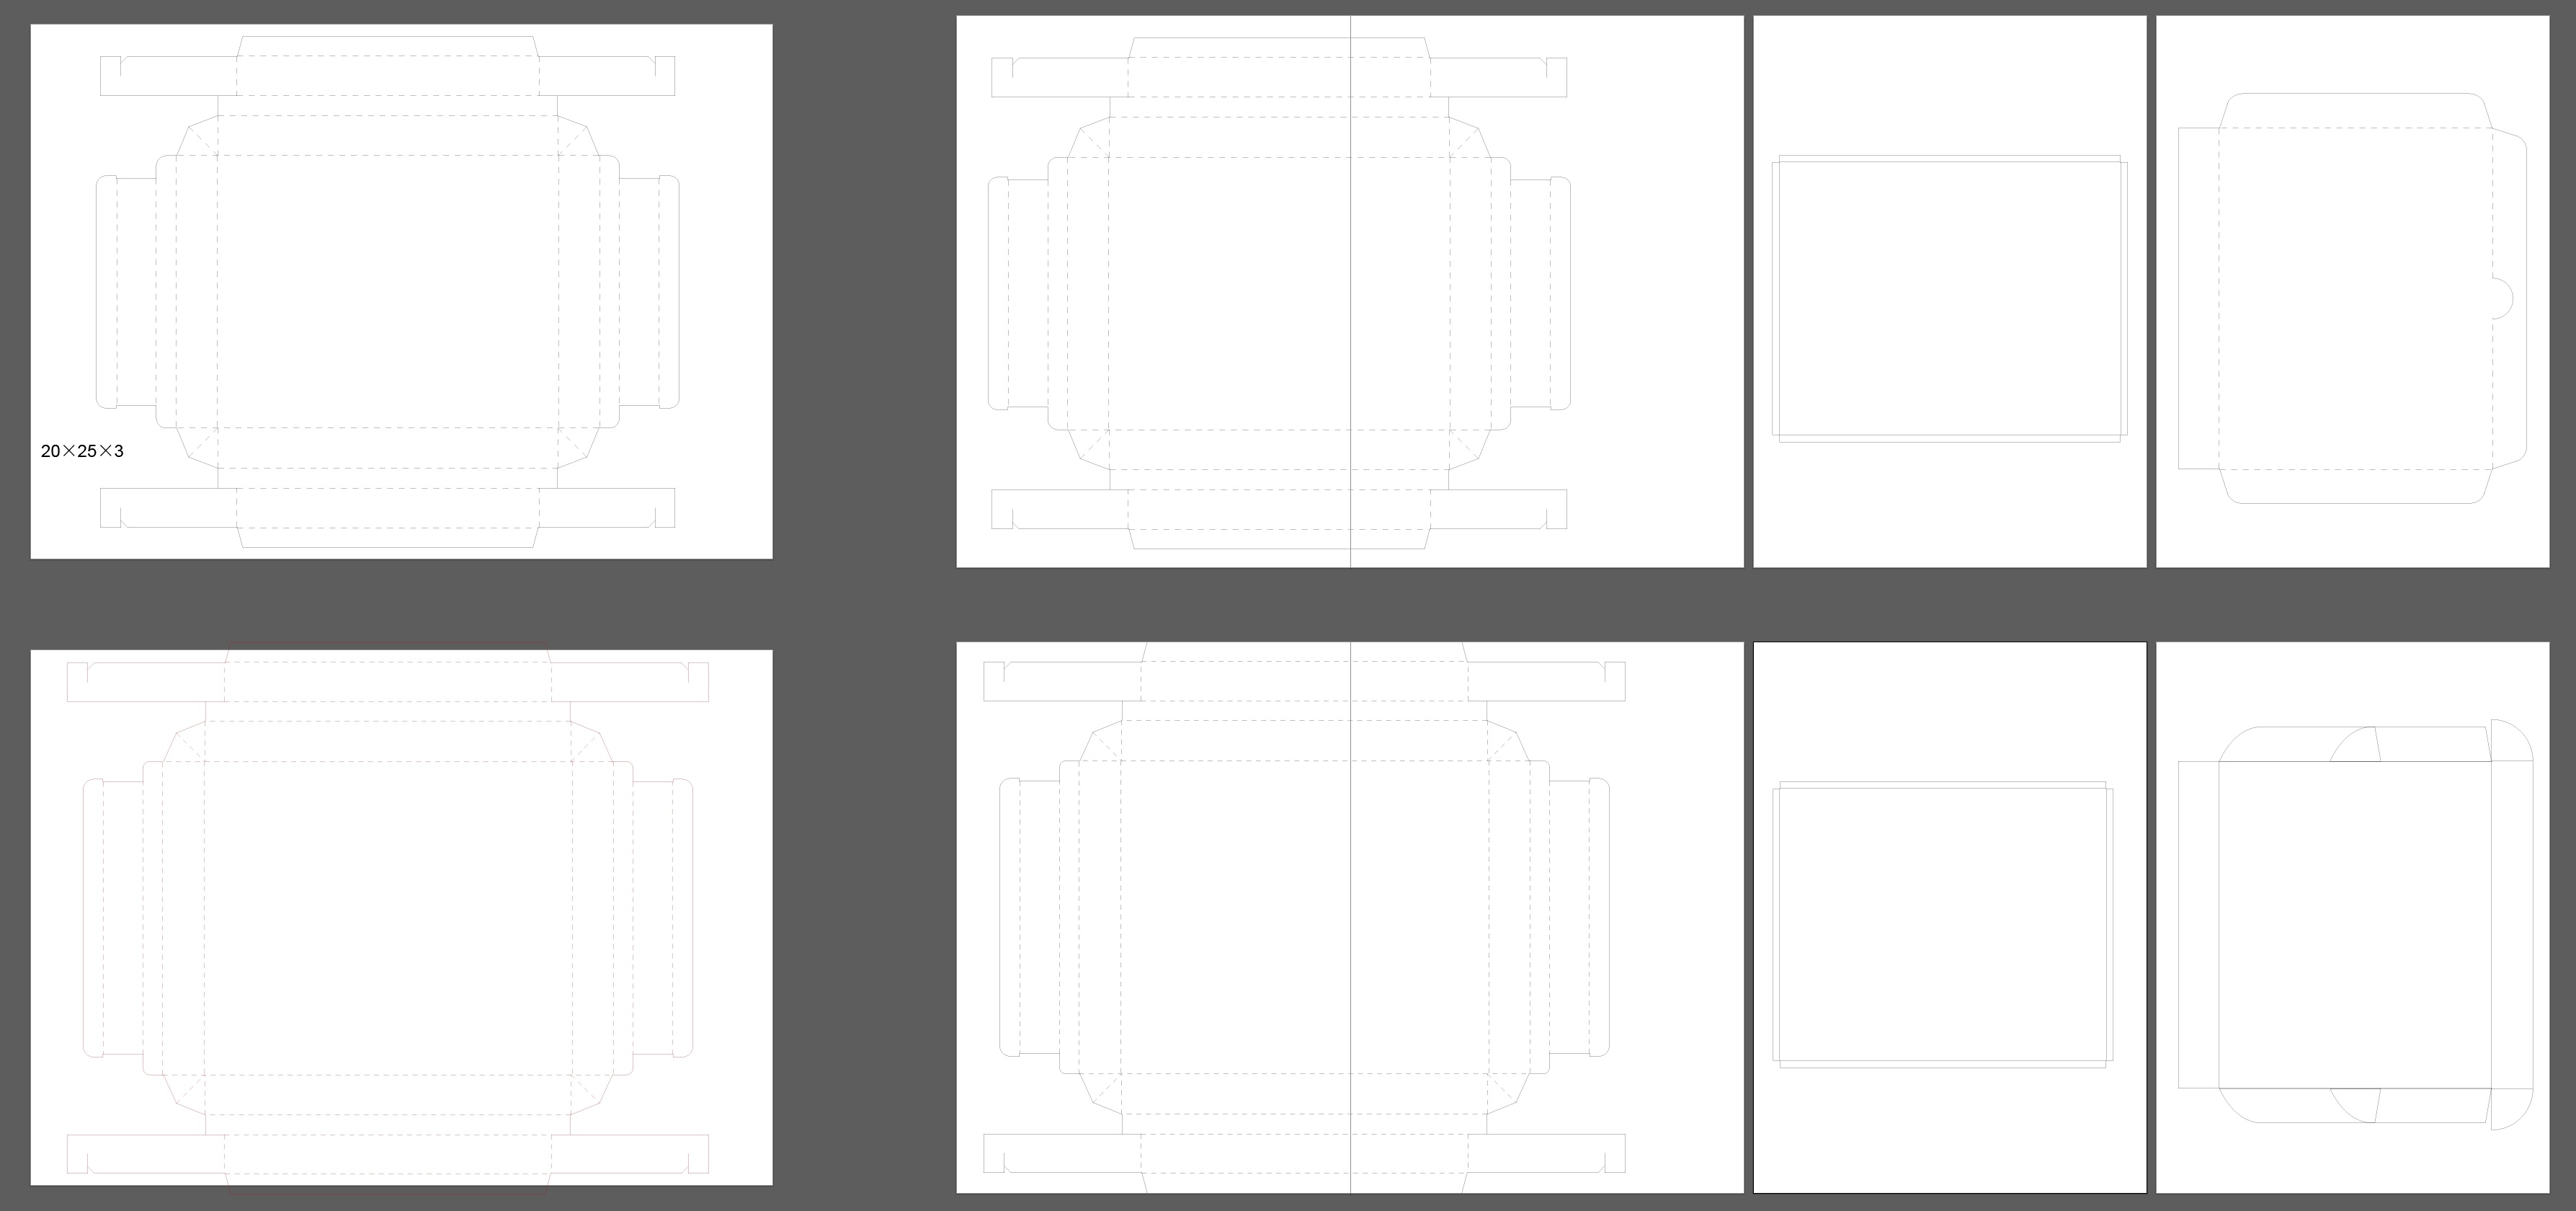Screen dimensions: 2576x1211
Task: Select the sleeve dieline with rounded curved end flaps
Action: point(2356,924)
